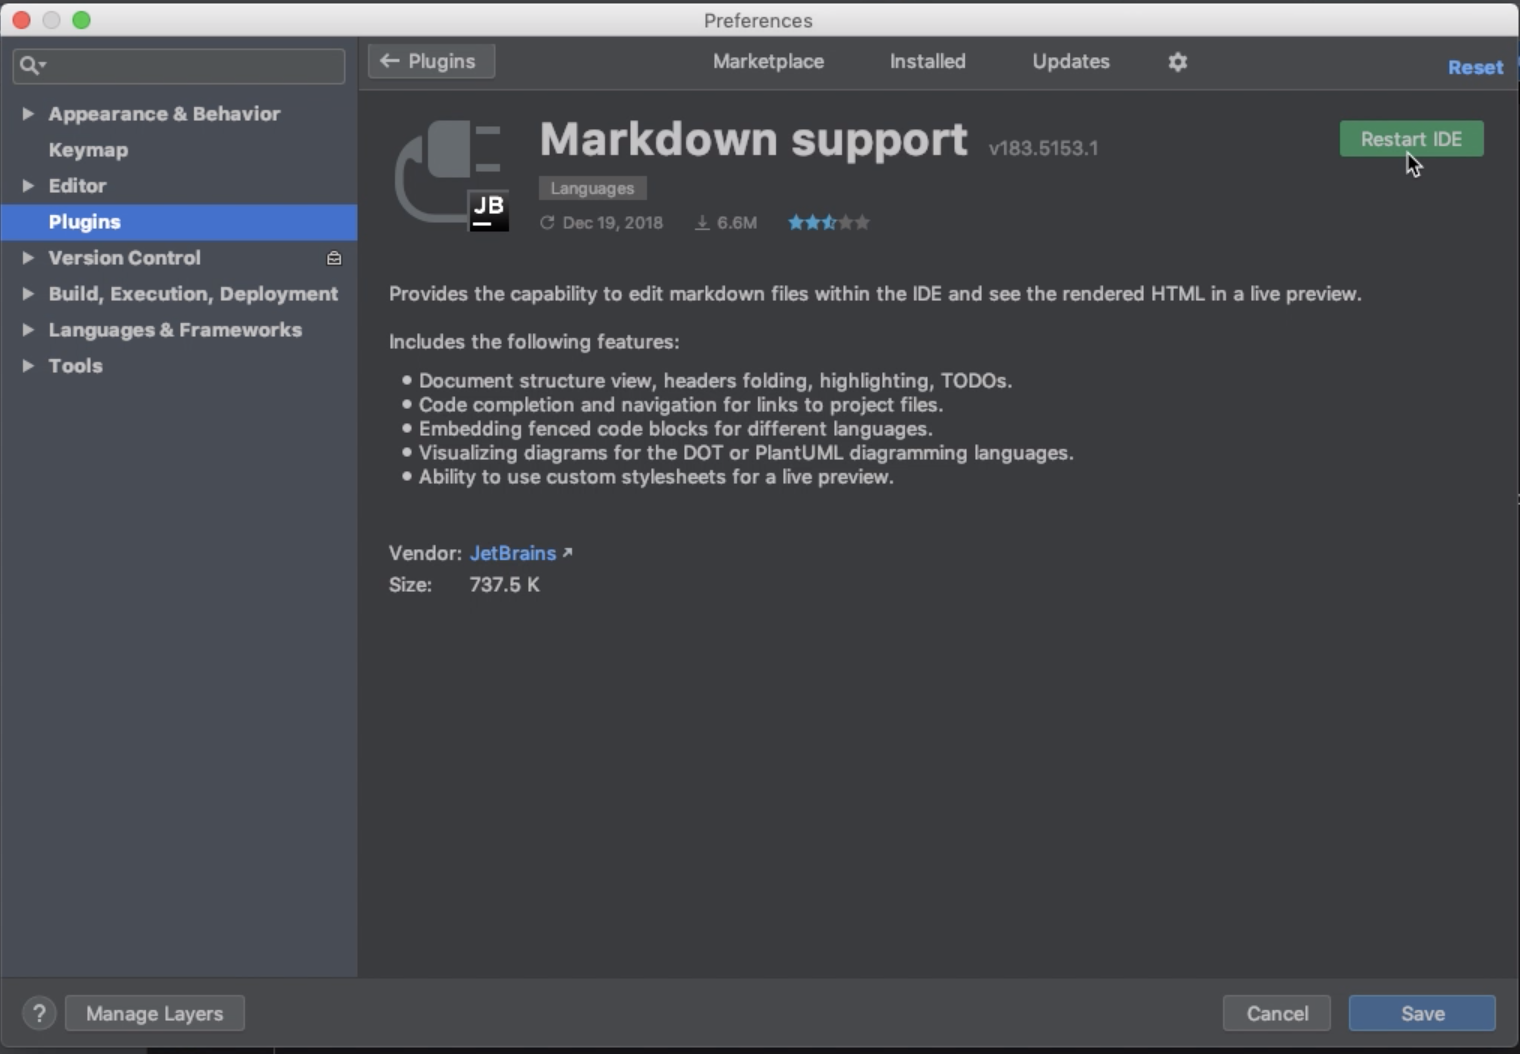Click the downloads count 6.6M

[x=726, y=222]
